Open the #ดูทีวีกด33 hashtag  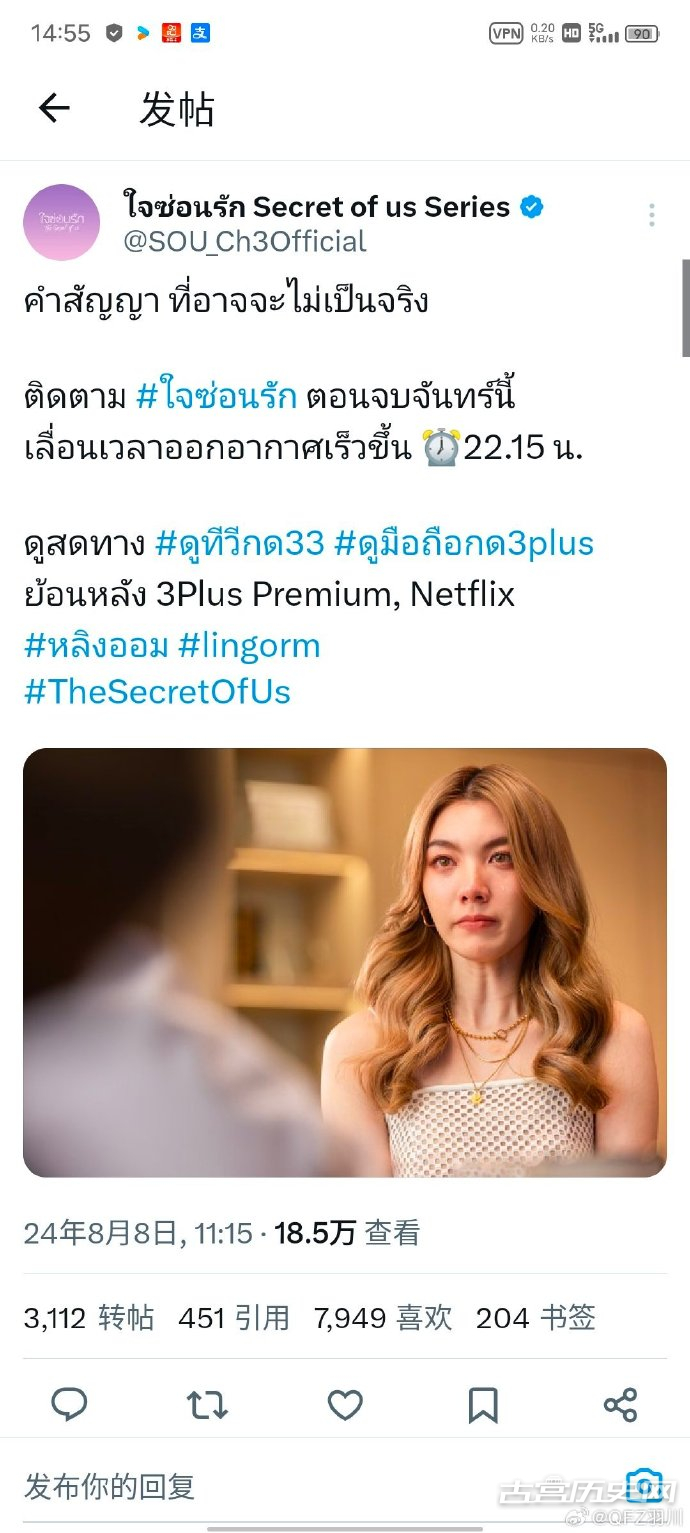click(240, 543)
